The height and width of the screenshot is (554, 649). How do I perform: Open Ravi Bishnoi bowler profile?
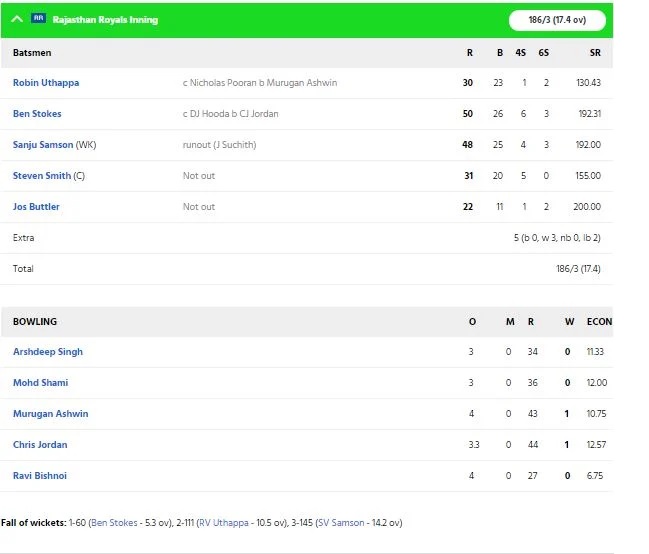[x=40, y=476]
